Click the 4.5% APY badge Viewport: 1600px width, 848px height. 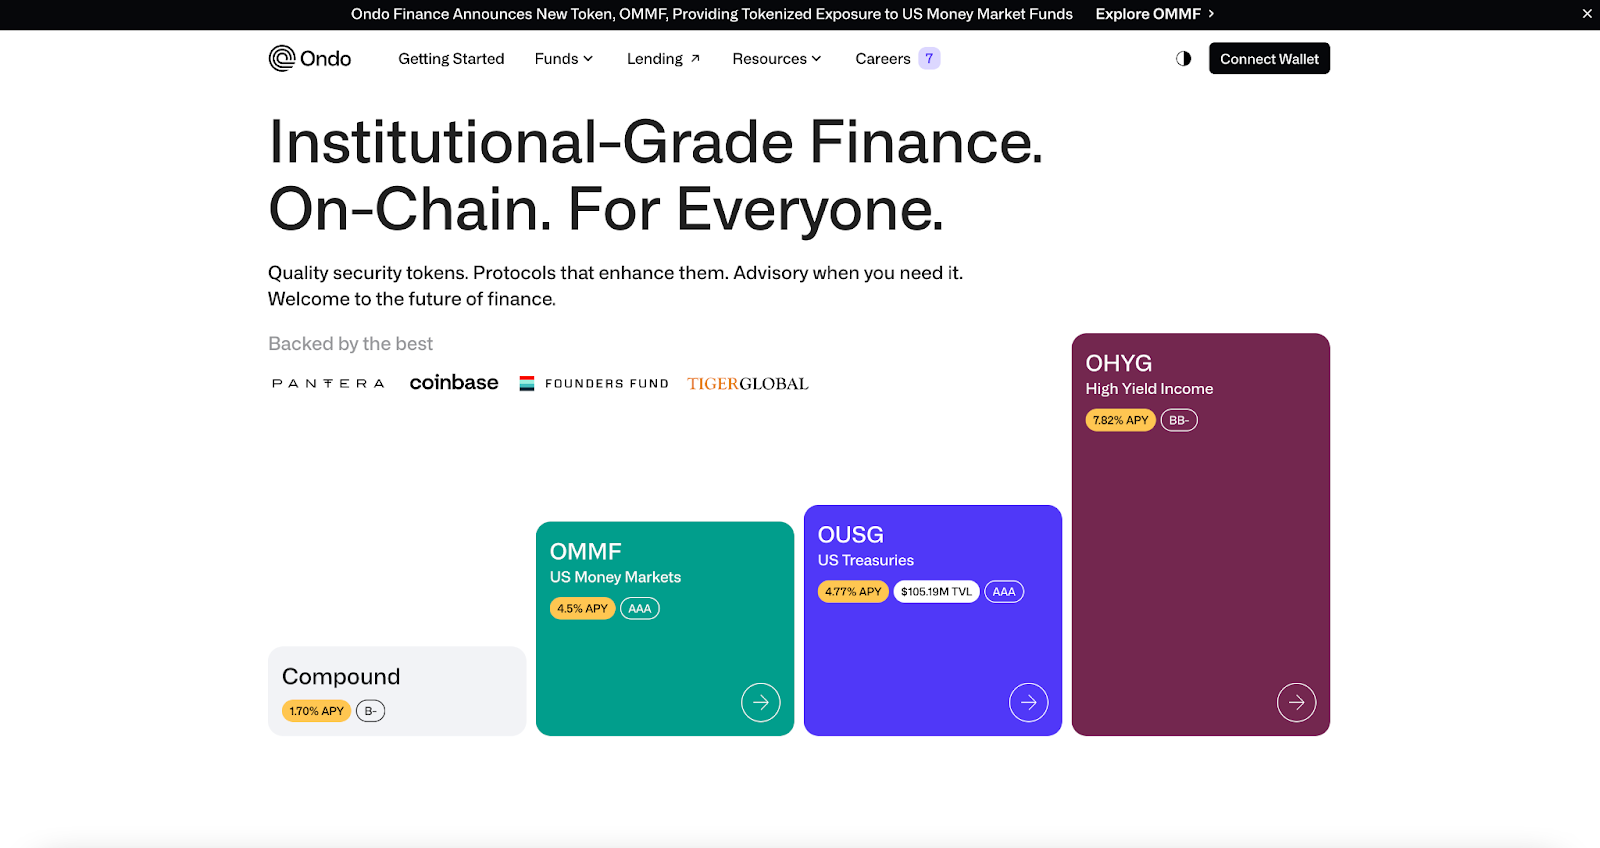click(x=582, y=608)
